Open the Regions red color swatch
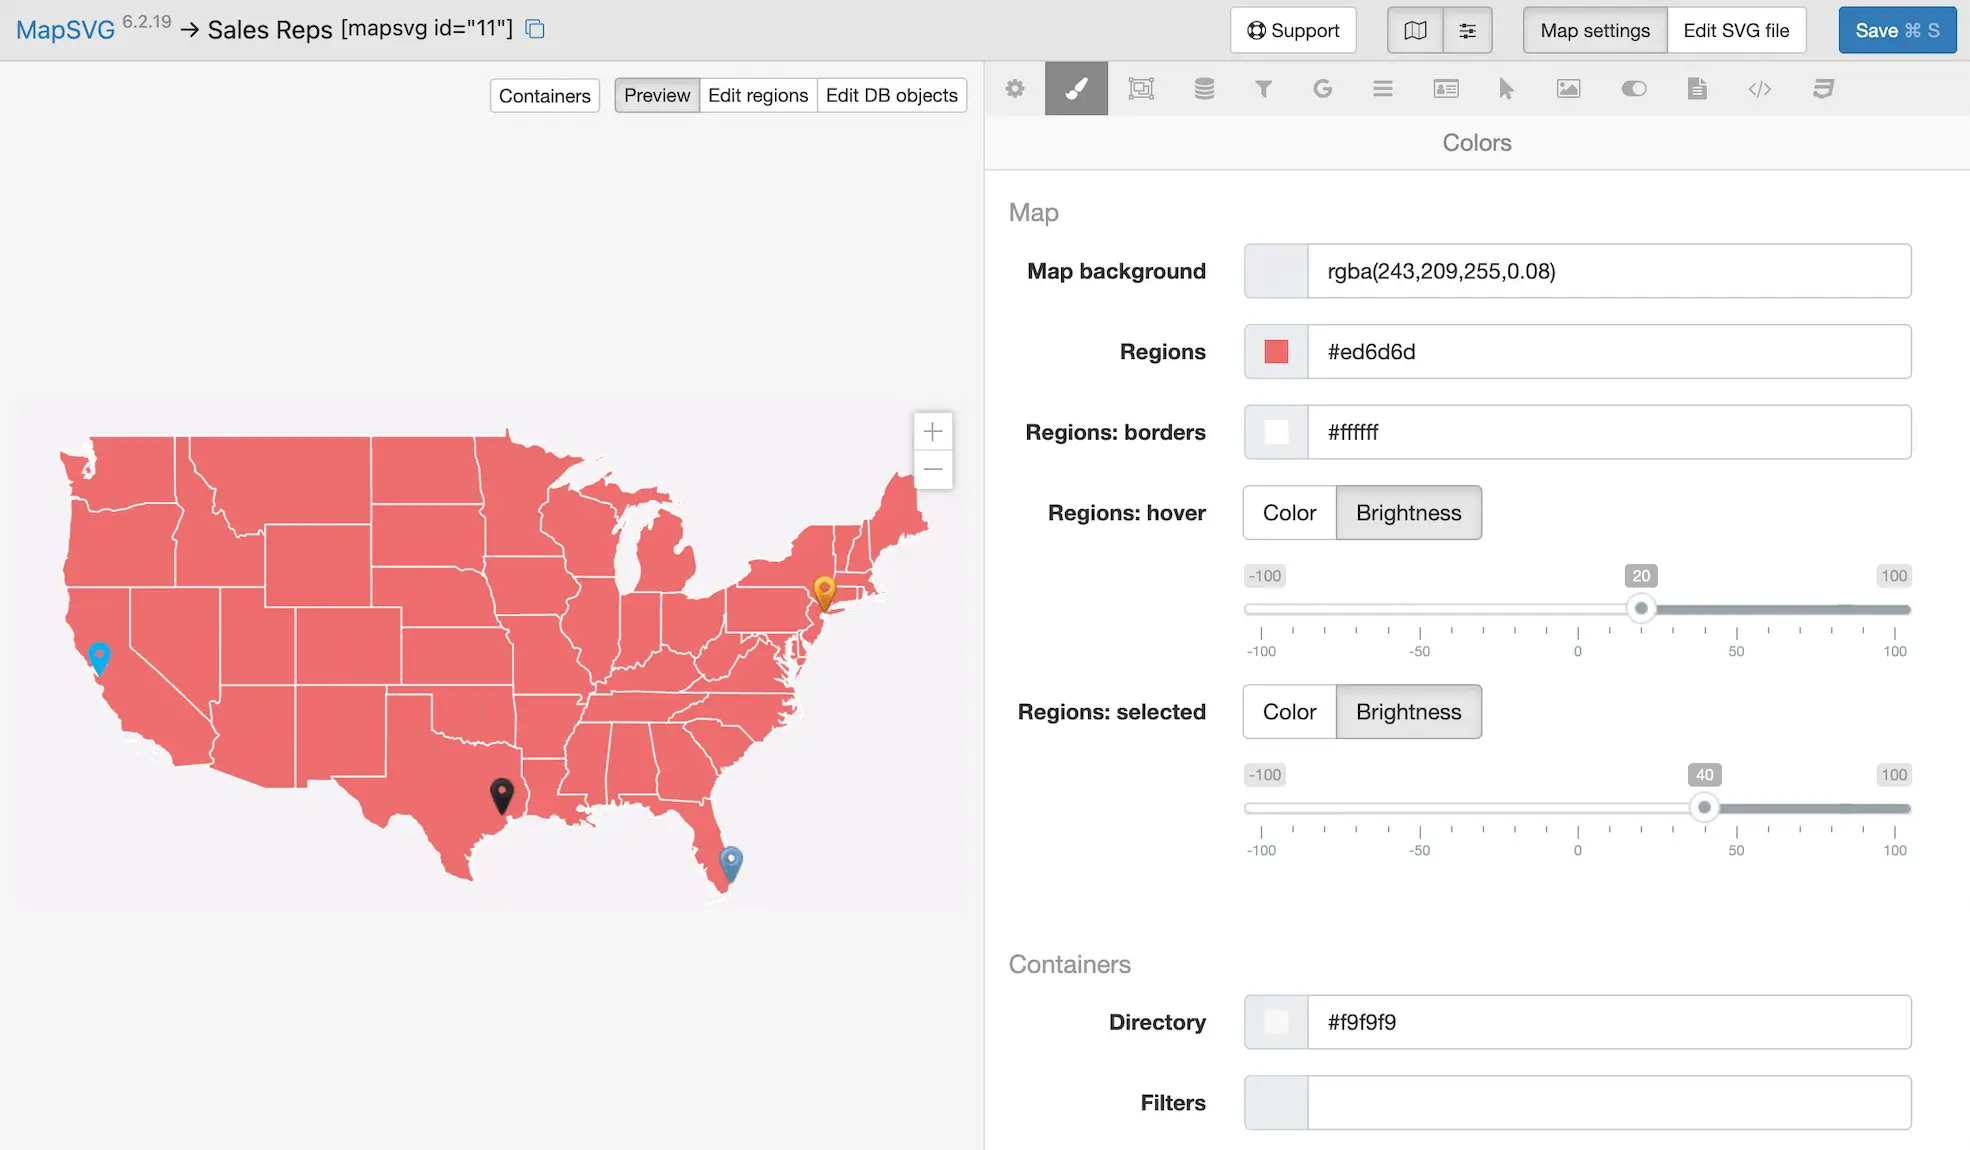The width and height of the screenshot is (1970, 1150). point(1276,352)
